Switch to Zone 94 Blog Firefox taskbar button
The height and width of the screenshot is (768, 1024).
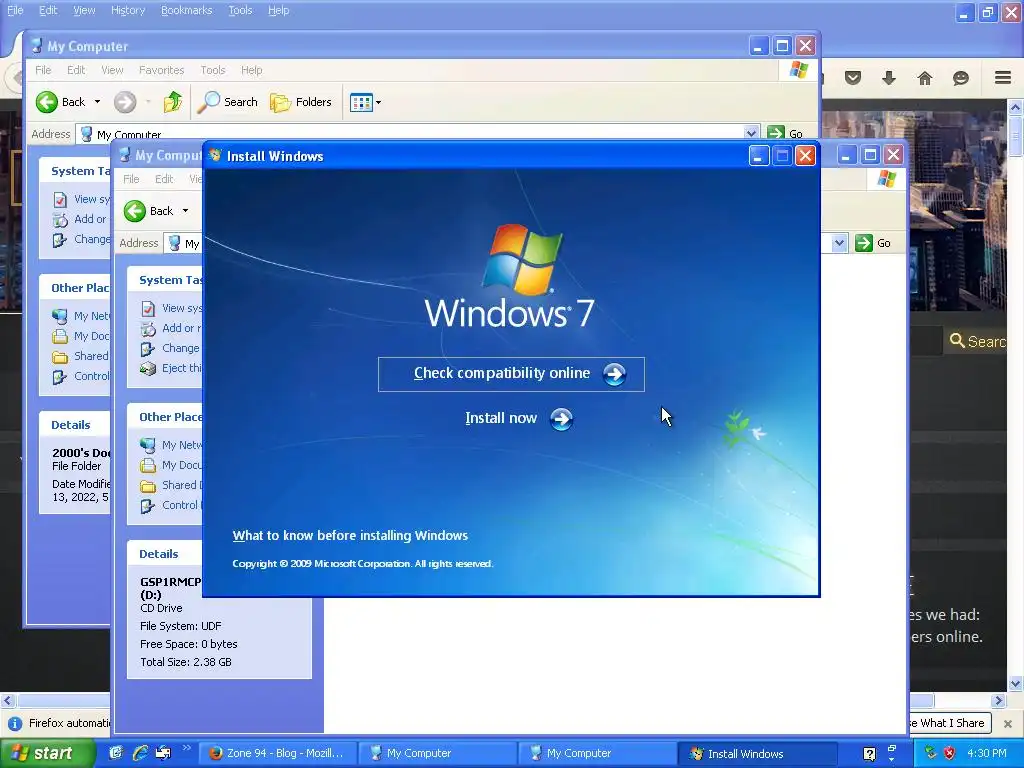click(x=278, y=754)
